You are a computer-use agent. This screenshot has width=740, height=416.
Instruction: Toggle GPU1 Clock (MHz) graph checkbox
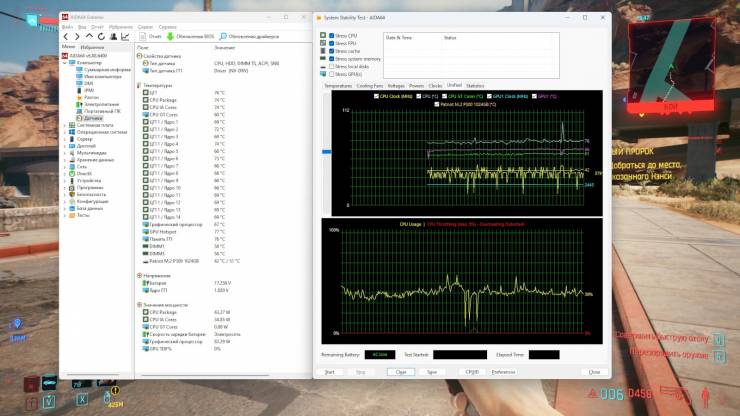click(x=489, y=96)
